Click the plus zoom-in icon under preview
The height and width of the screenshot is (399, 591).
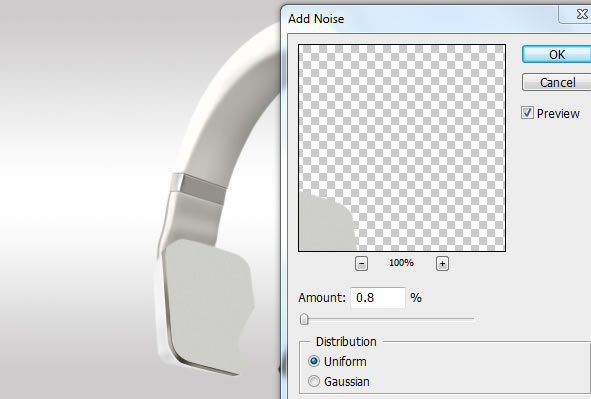442,263
